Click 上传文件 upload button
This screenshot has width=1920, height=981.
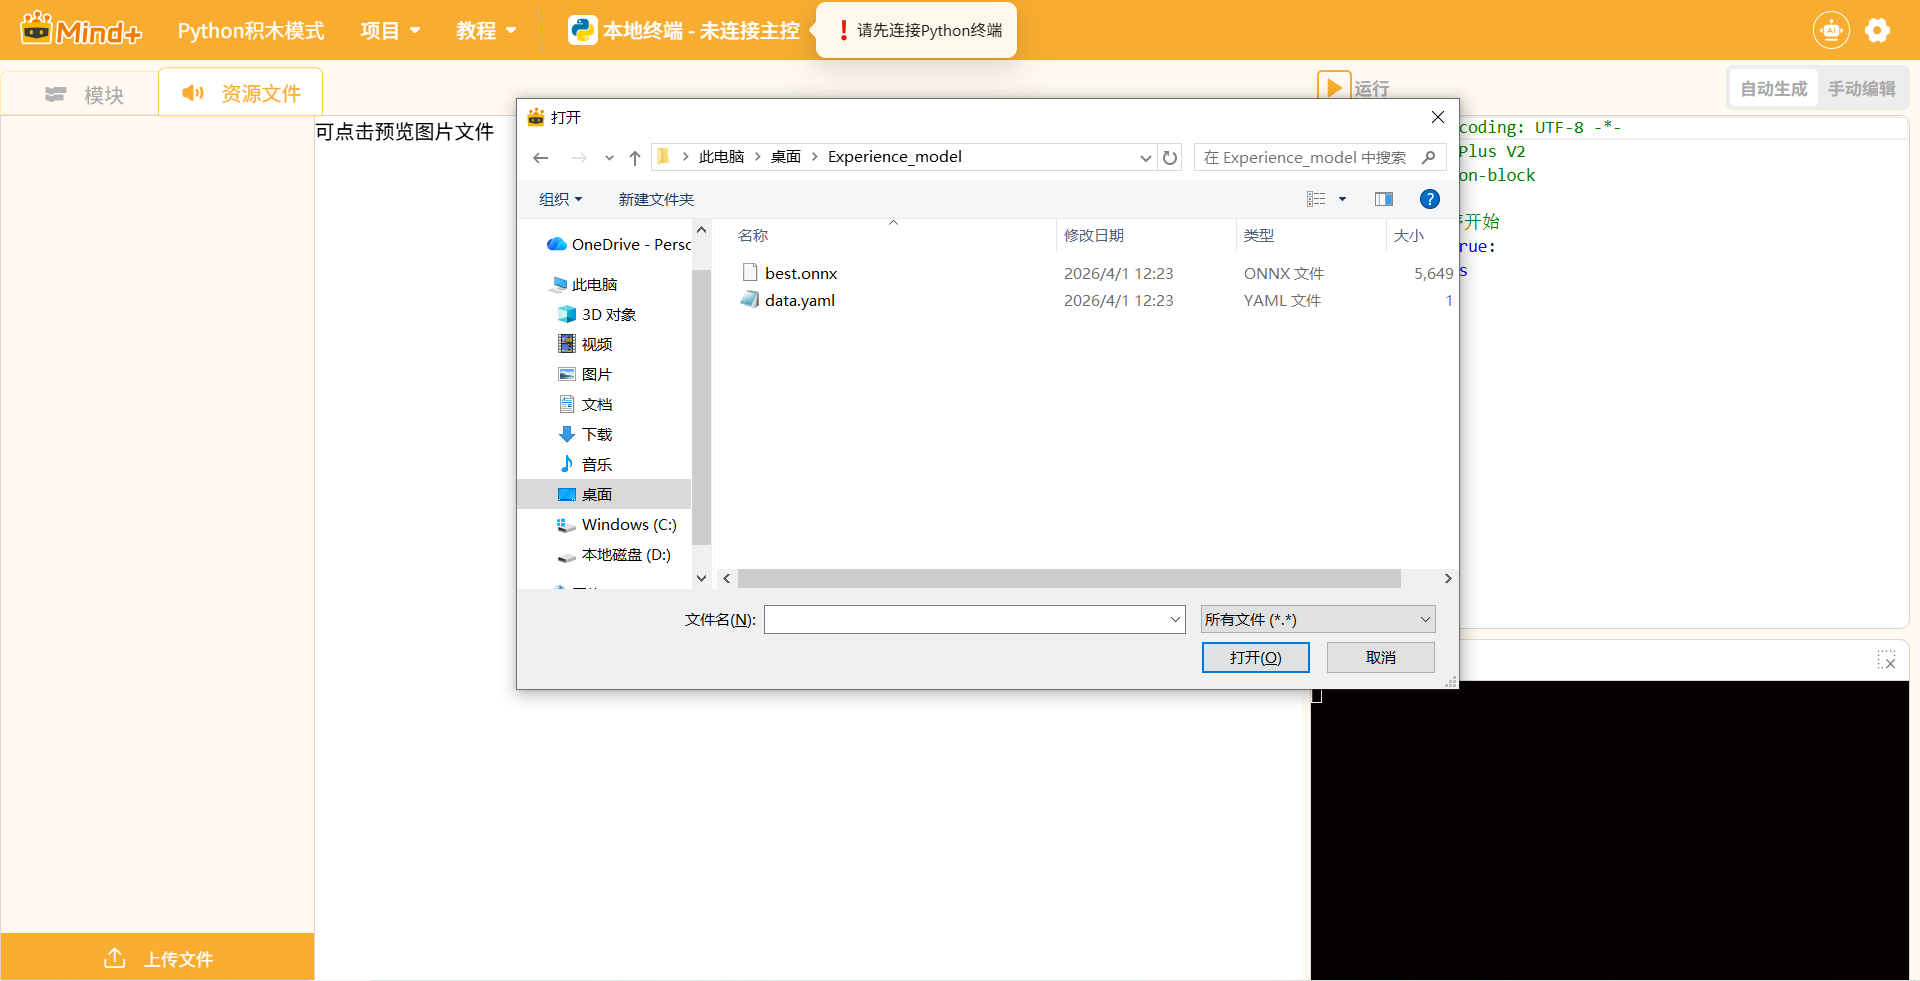point(158,958)
